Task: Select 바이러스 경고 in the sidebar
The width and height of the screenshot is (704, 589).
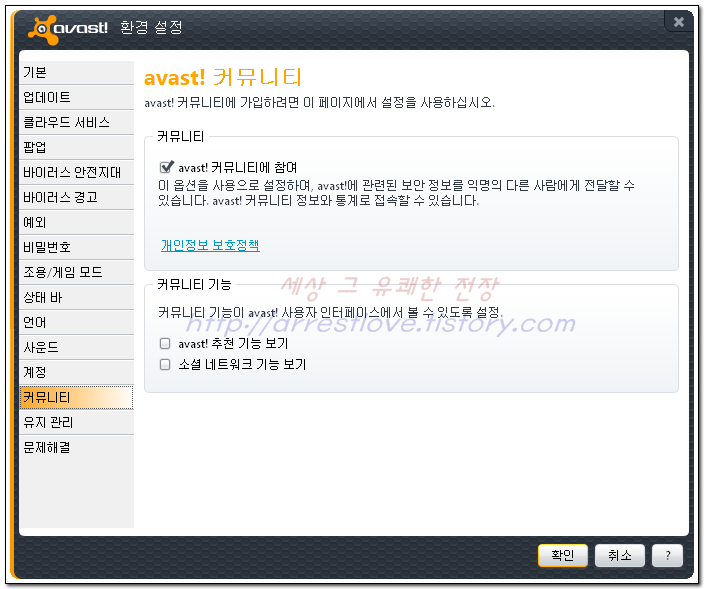Action: click(76, 198)
